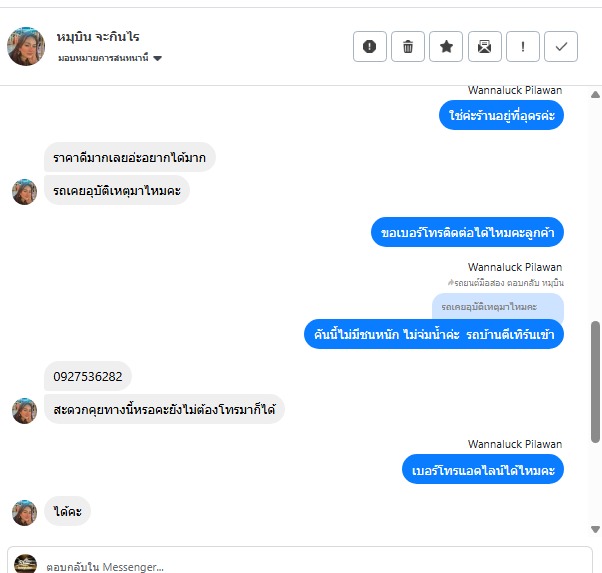
Task: Click scrollbar down arrow in chat pane
Action: click(595, 530)
